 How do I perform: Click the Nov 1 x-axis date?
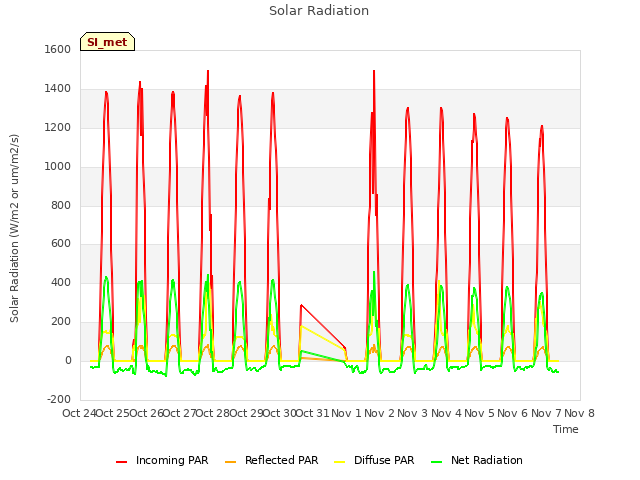[346, 413]
